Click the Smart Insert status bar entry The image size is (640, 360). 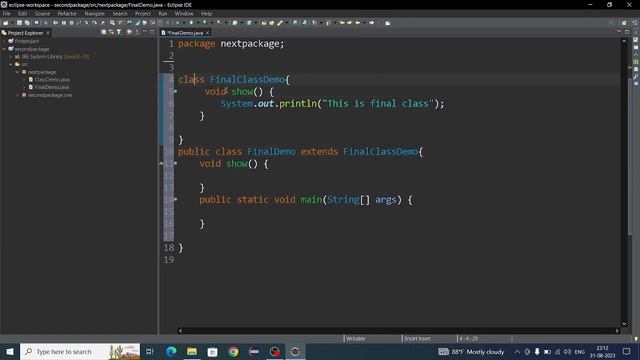coord(417,338)
